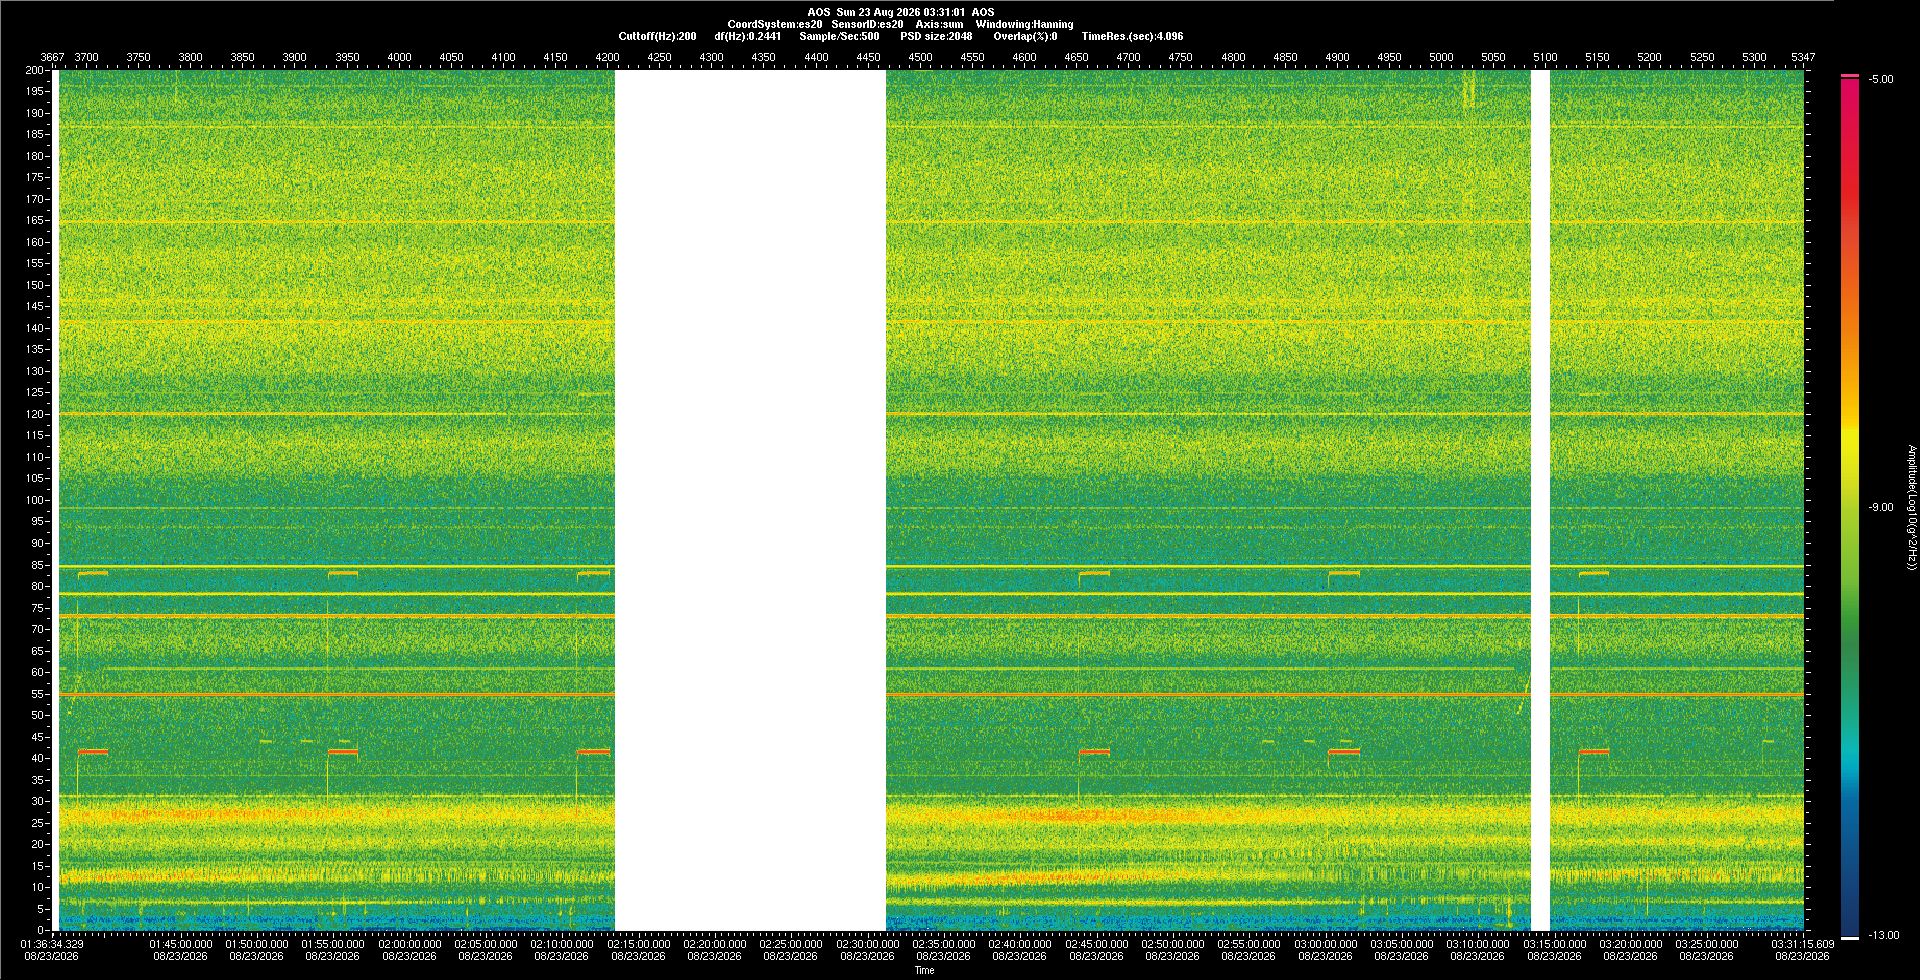The height and width of the screenshot is (980, 1920).
Task: Click the 02:00:00.000 time axis label
Action: click(409, 944)
